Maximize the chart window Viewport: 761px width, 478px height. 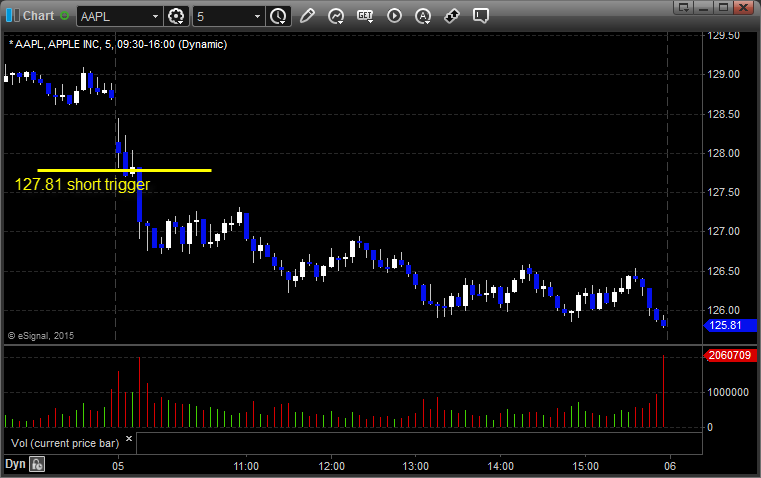point(723,7)
